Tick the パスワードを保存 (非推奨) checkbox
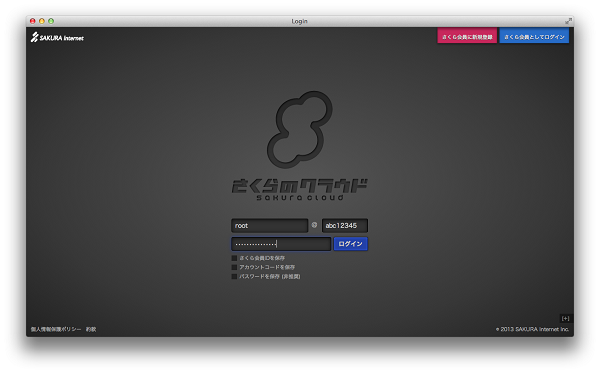The height and width of the screenshot is (373, 600). click(234, 277)
